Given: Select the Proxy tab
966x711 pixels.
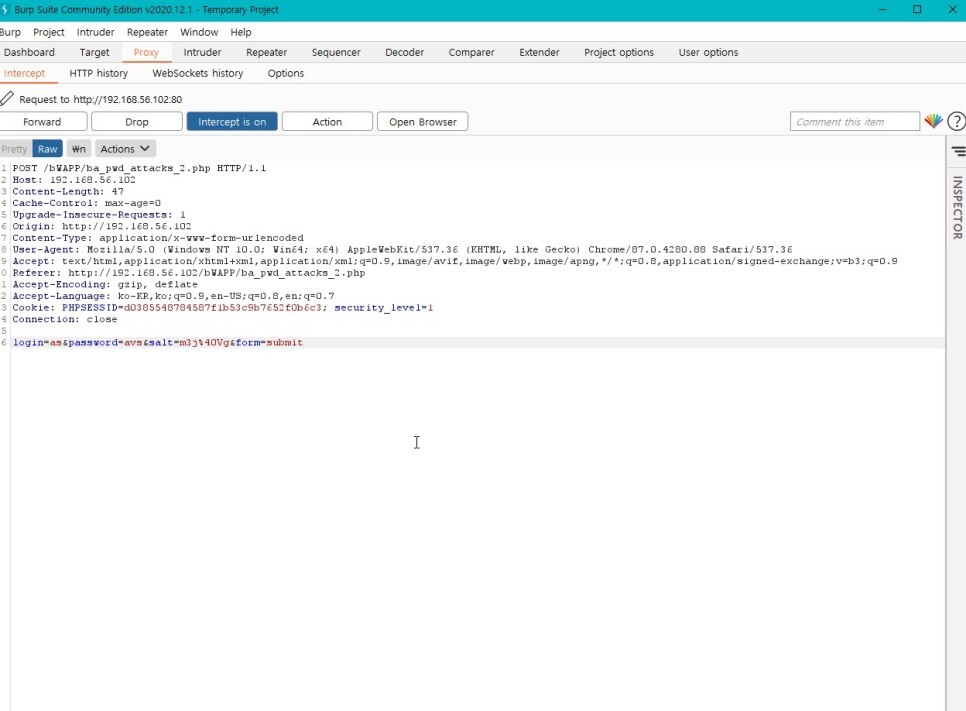Looking at the screenshot, I should coord(146,52).
